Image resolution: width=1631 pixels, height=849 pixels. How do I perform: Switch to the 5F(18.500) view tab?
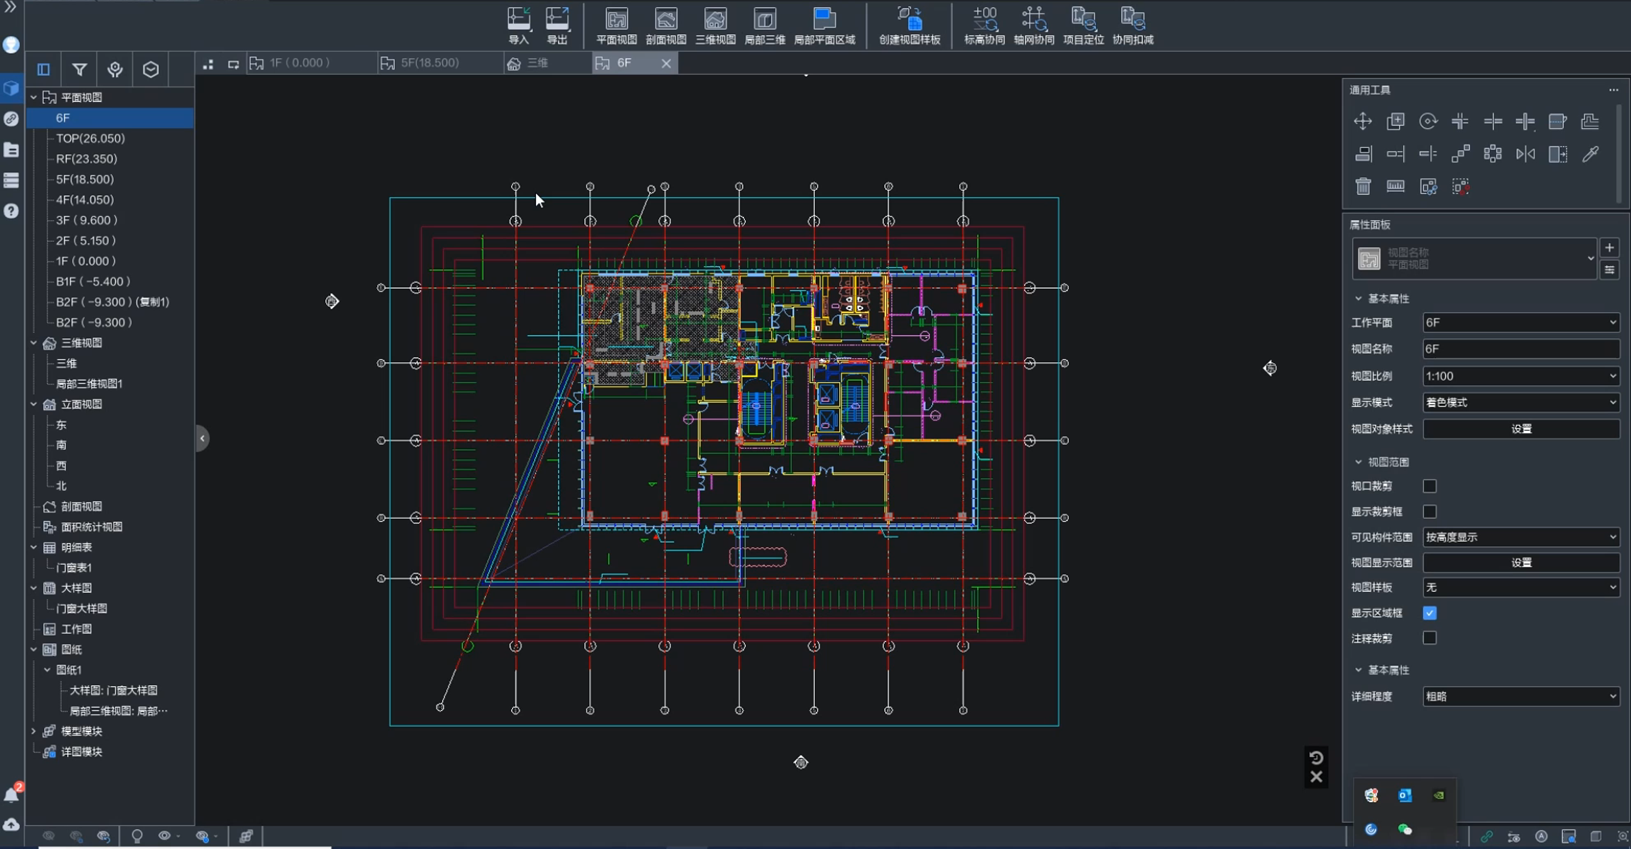(x=430, y=63)
